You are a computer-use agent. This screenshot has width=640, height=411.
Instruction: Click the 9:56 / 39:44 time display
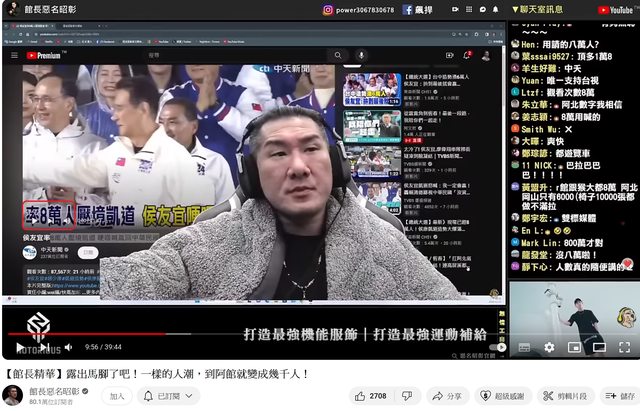tap(103, 347)
